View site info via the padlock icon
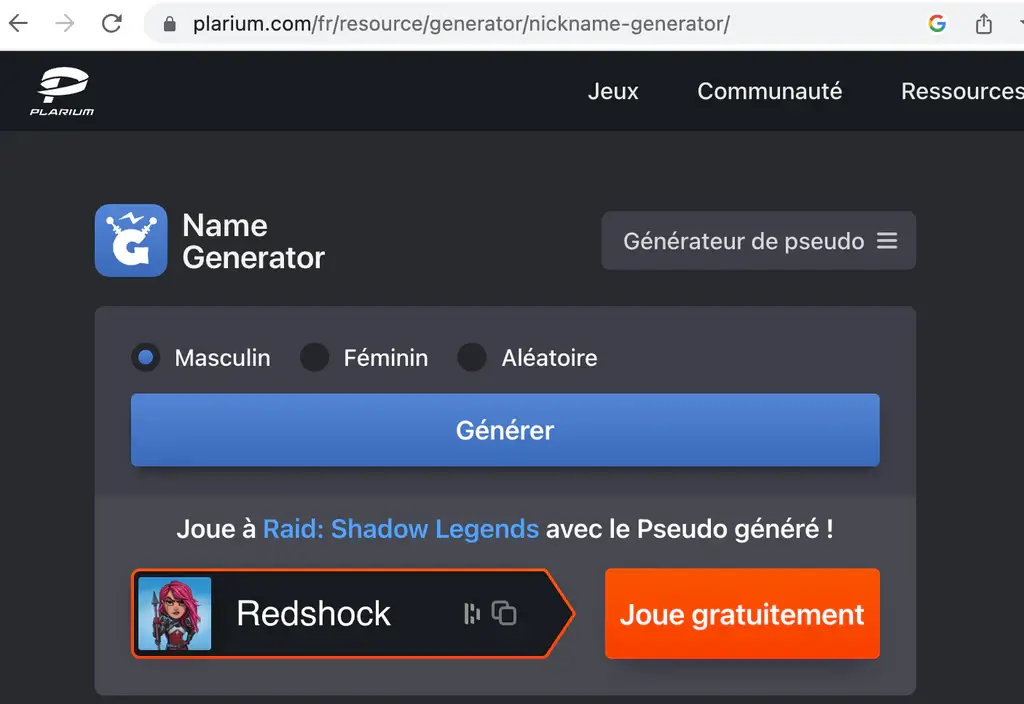 (x=169, y=24)
